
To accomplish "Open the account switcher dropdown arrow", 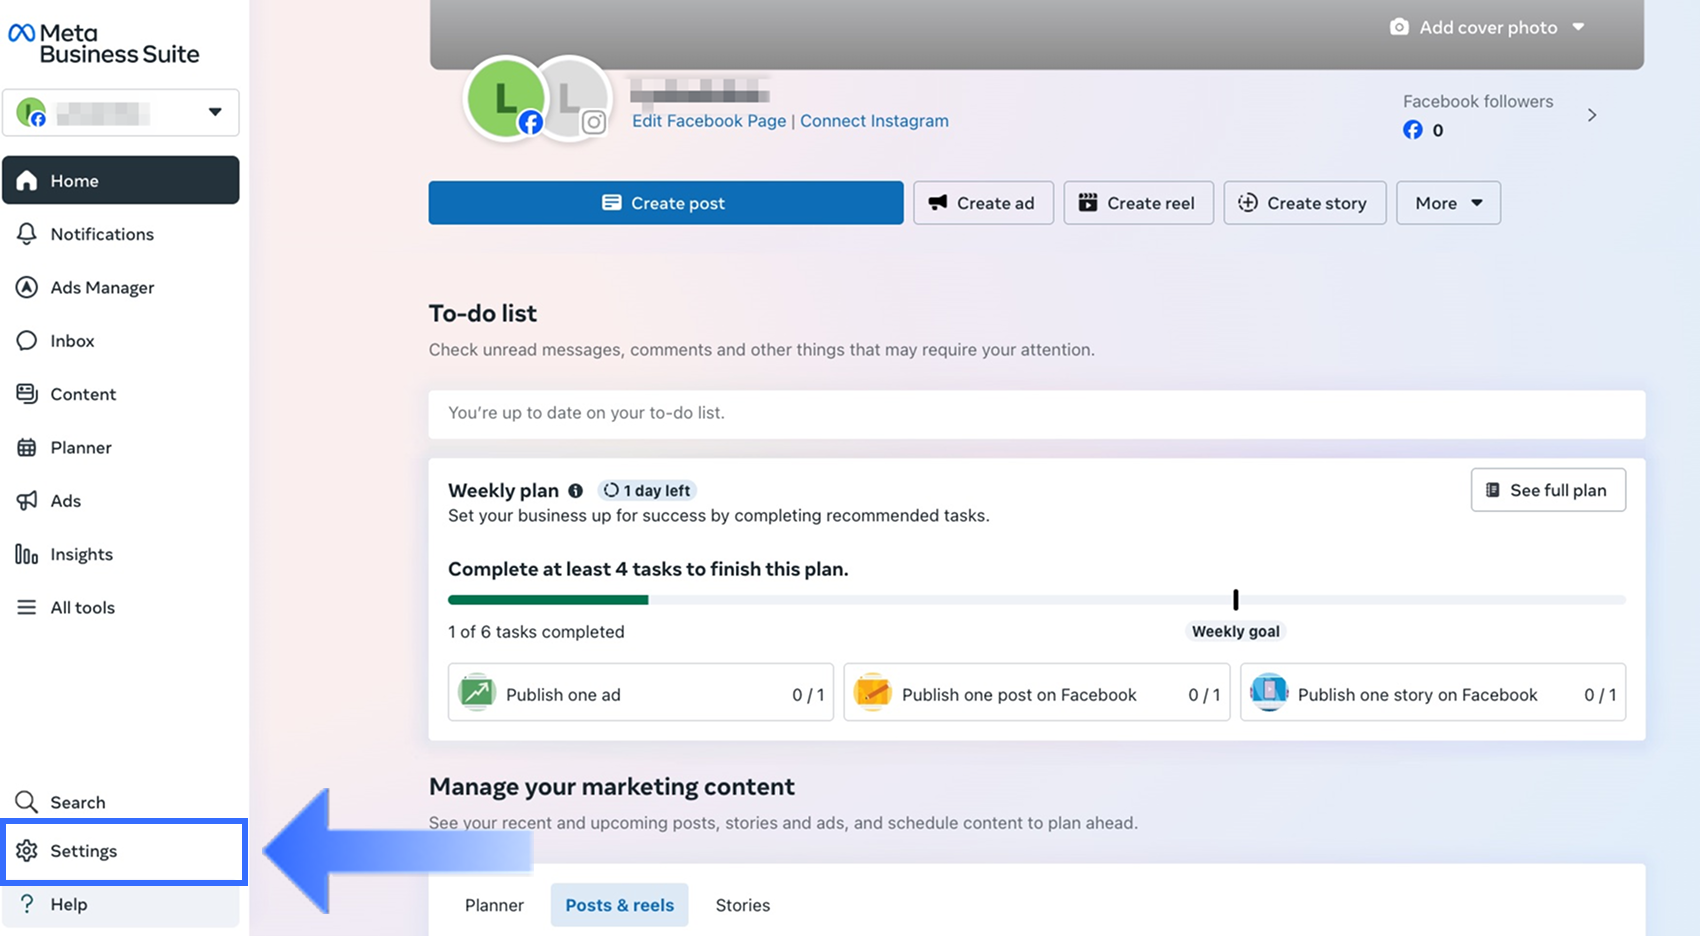I will coord(215,112).
